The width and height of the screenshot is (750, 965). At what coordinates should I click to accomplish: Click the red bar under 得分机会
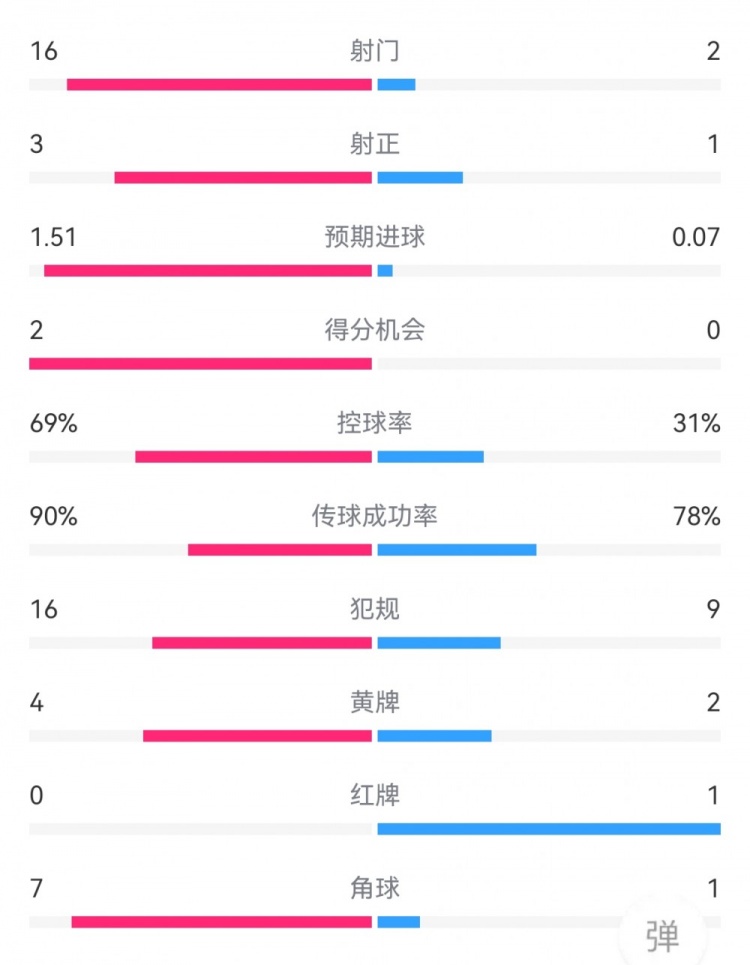coord(200,363)
